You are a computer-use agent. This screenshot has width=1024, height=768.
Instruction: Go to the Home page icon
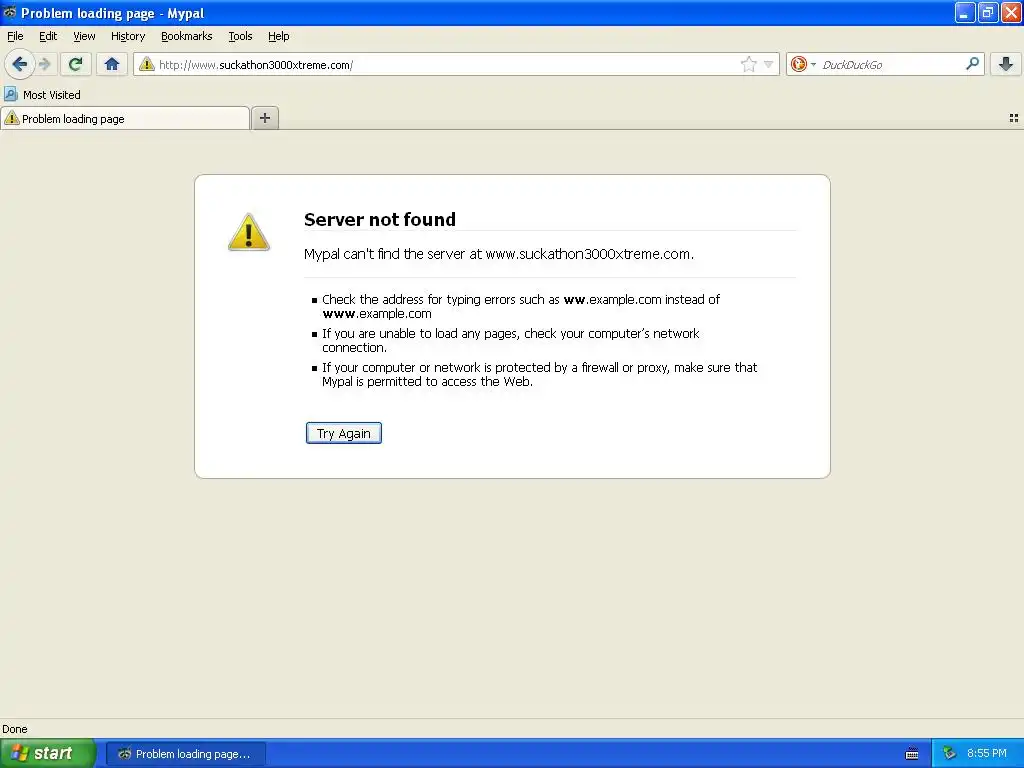pos(112,64)
